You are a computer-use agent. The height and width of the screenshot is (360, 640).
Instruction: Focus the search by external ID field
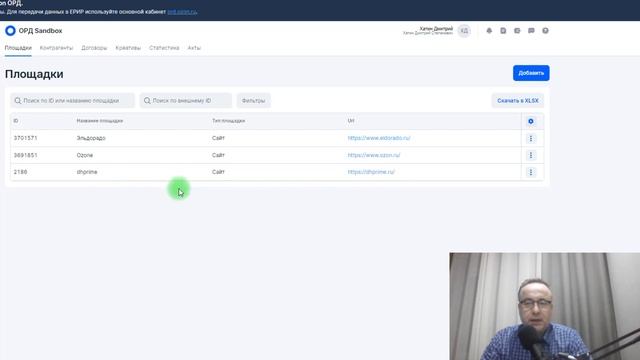186,100
